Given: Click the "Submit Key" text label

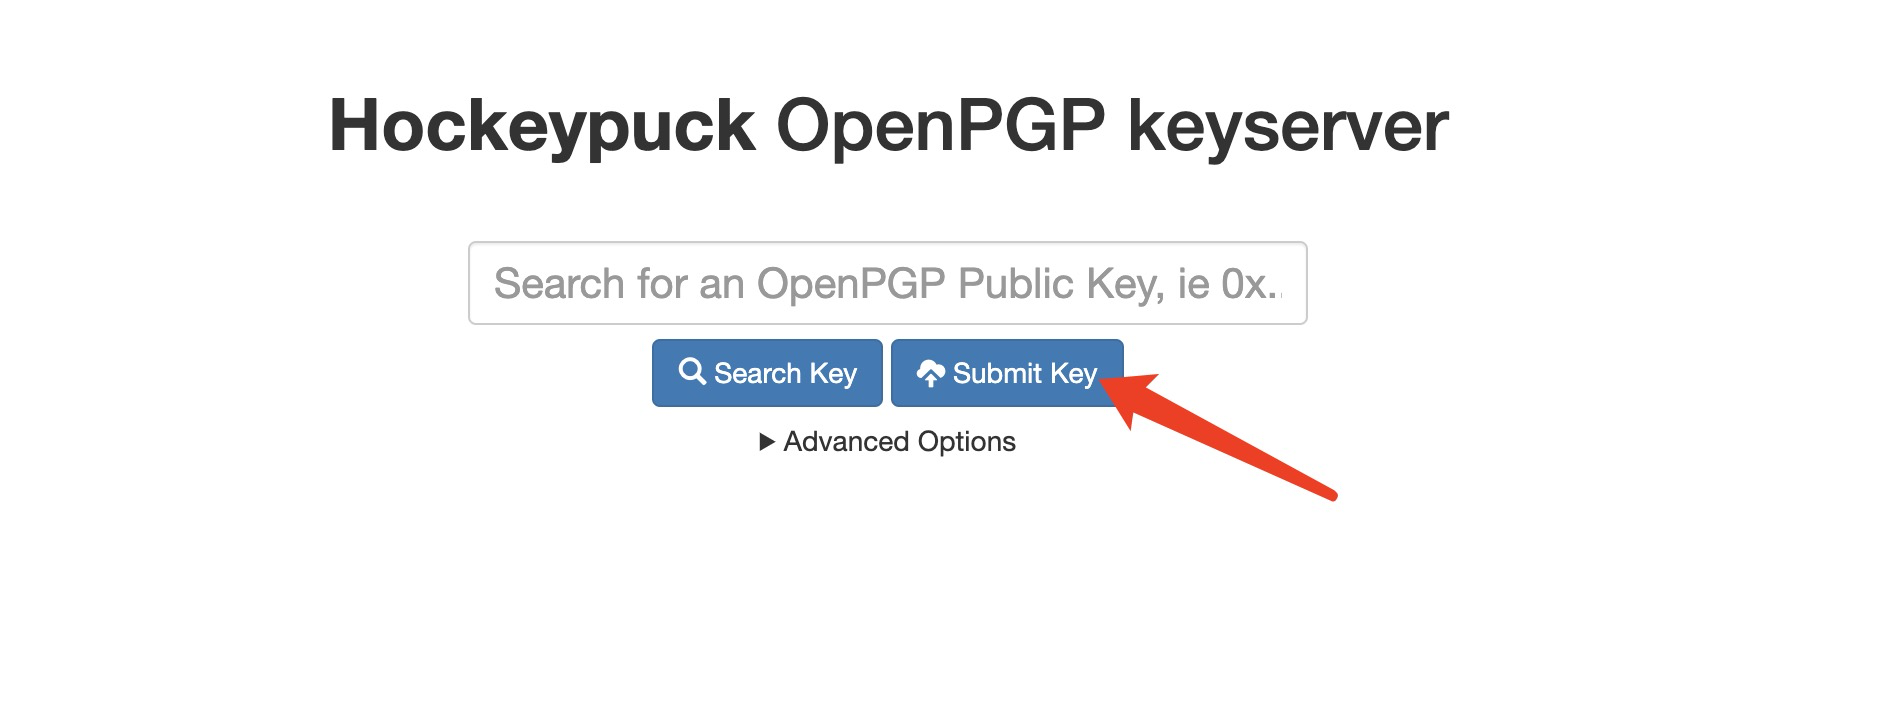Looking at the screenshot, I should click(1025, 374).
